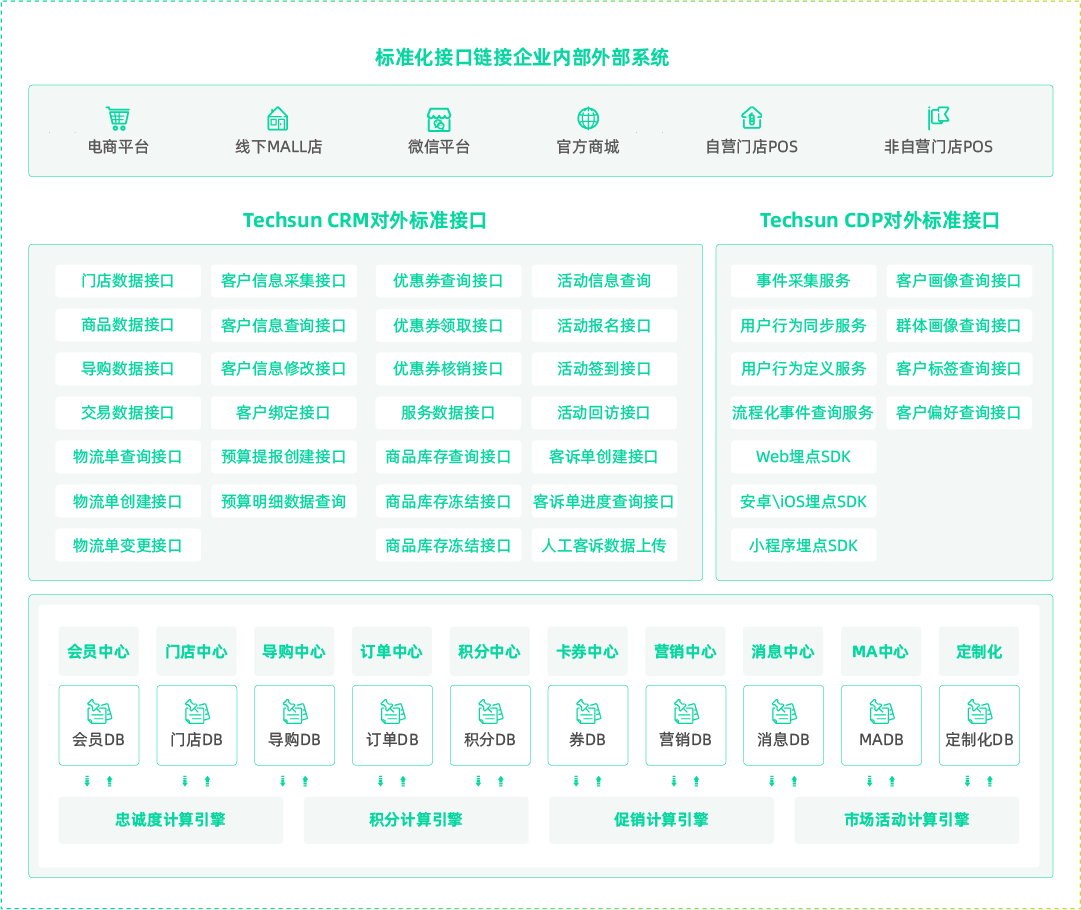
Task: Click the 促销计算引擎 box
Action: coord(662,820)
